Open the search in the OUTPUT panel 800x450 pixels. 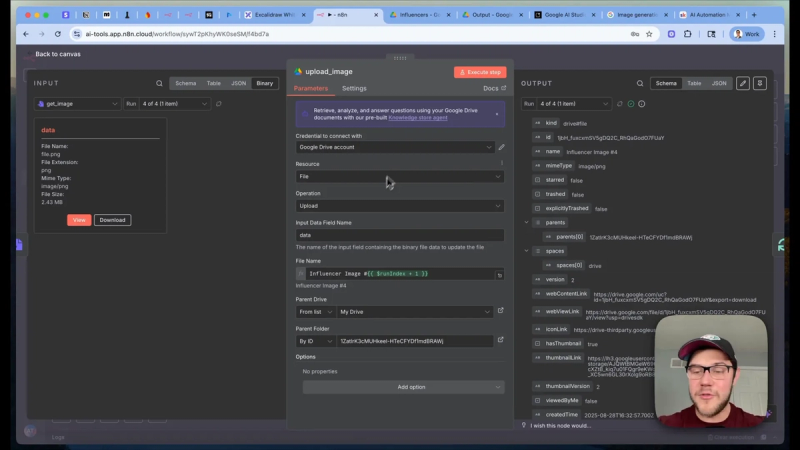tap(640, 83)
